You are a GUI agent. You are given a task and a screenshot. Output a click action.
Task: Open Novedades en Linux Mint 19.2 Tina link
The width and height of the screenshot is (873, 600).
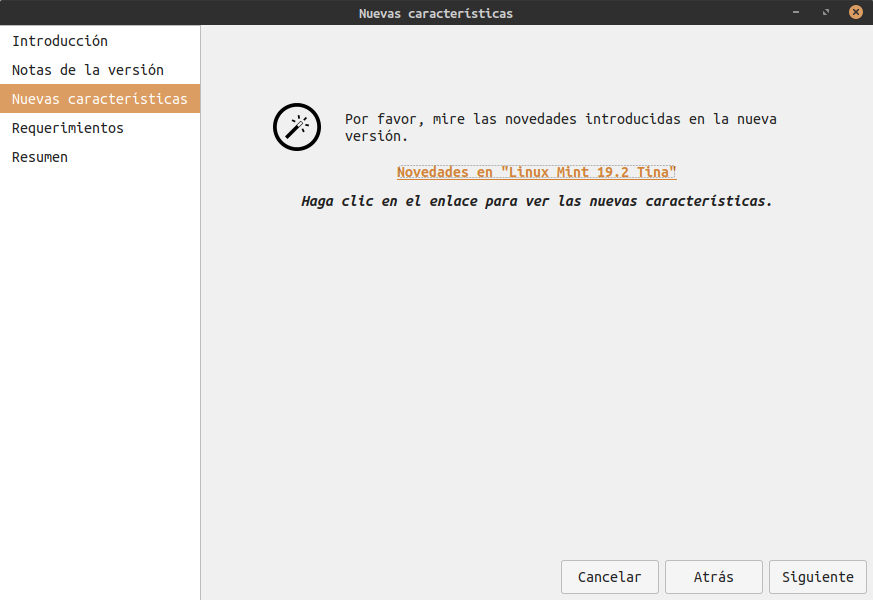point(536,172)
